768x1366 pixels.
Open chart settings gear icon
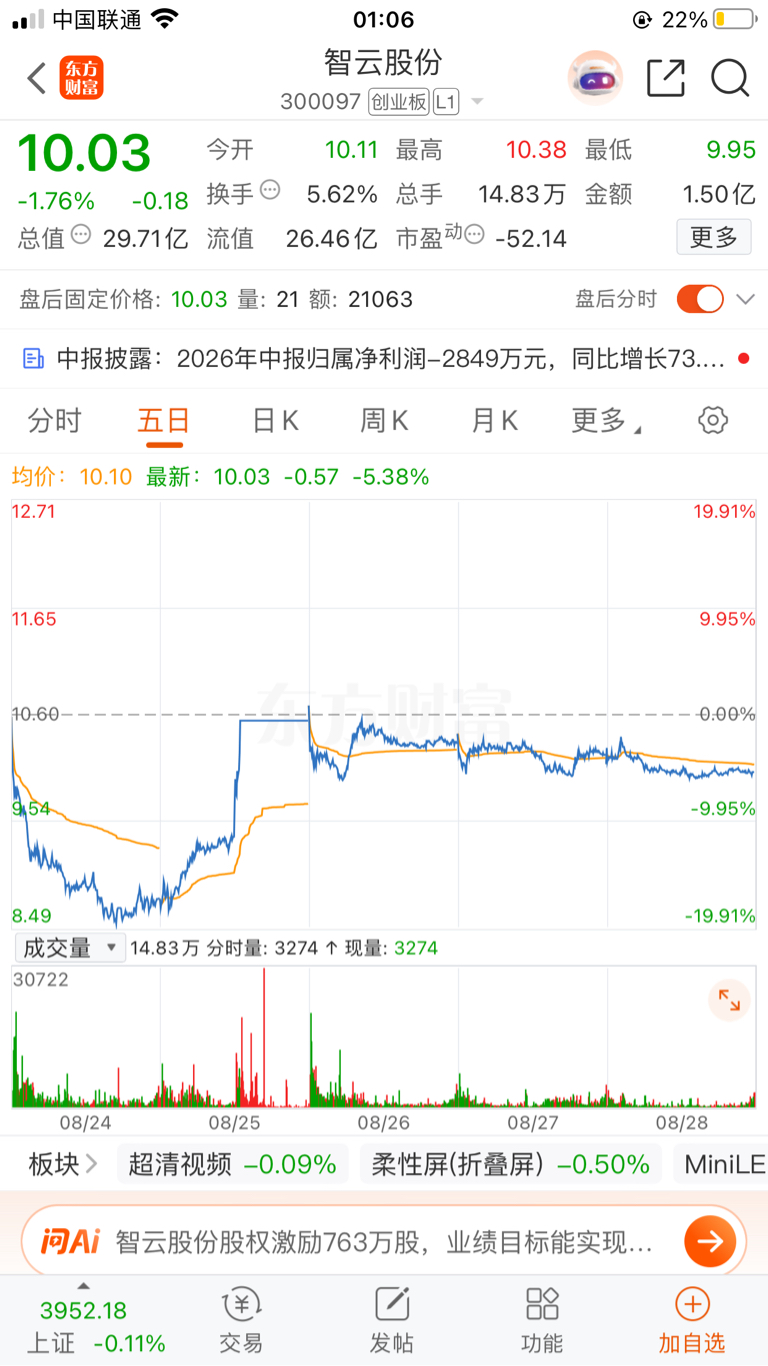click(x=713, y=420)
